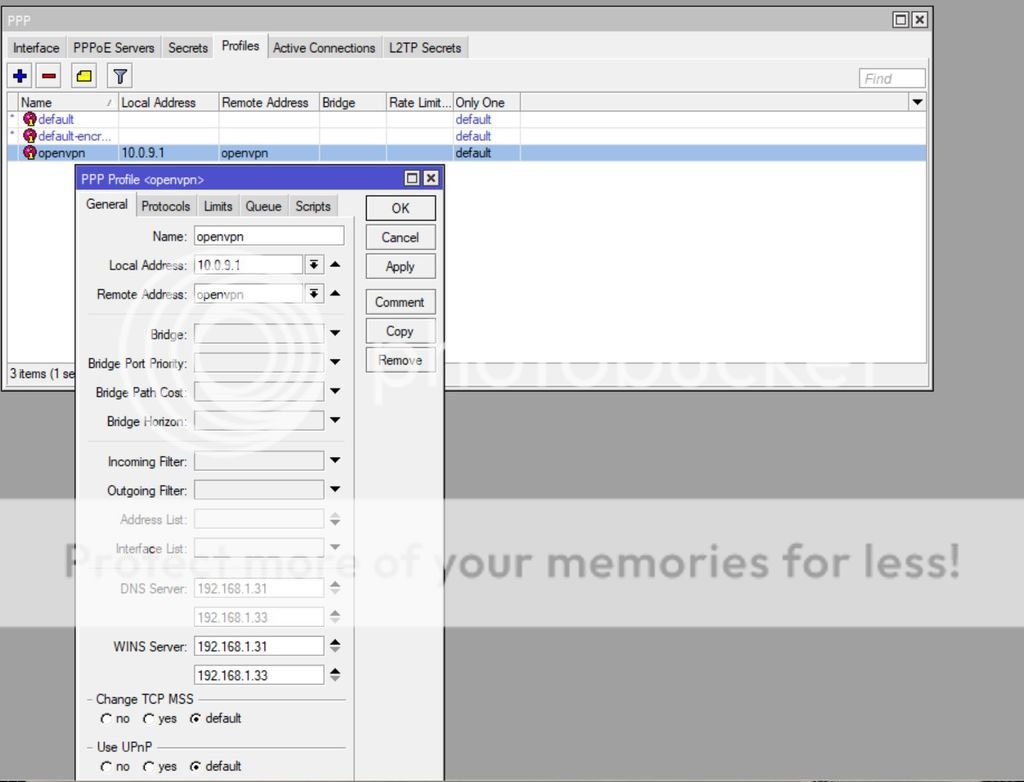Click the red minus remove icon
Image resolution: width=1024 pixels, height=782 pixels.
point(49,76)
